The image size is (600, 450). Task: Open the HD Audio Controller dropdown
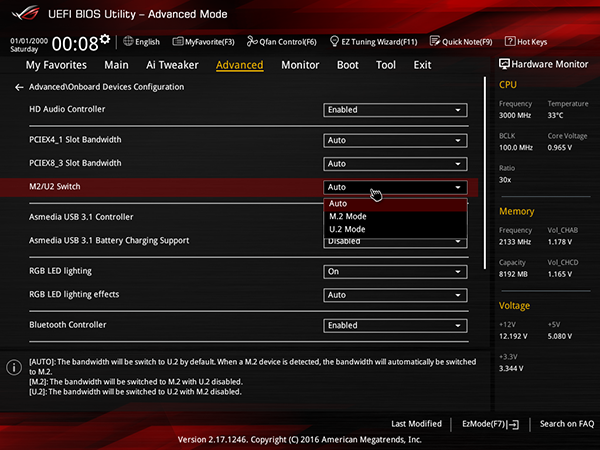pyautogui.click(x=395, y=110)
